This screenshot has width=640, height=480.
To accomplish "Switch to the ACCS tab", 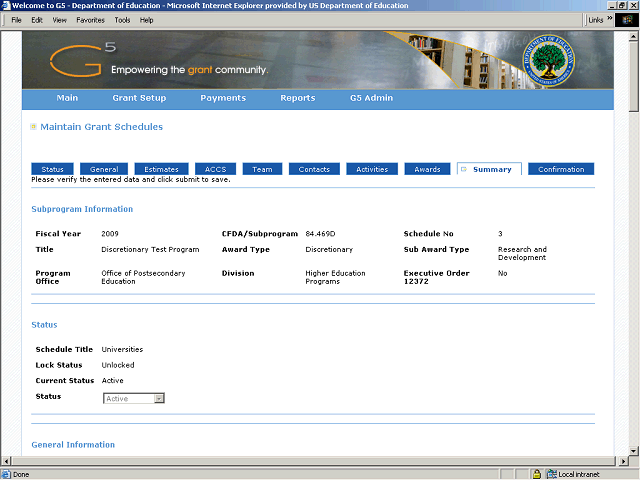I will point(216,169).
